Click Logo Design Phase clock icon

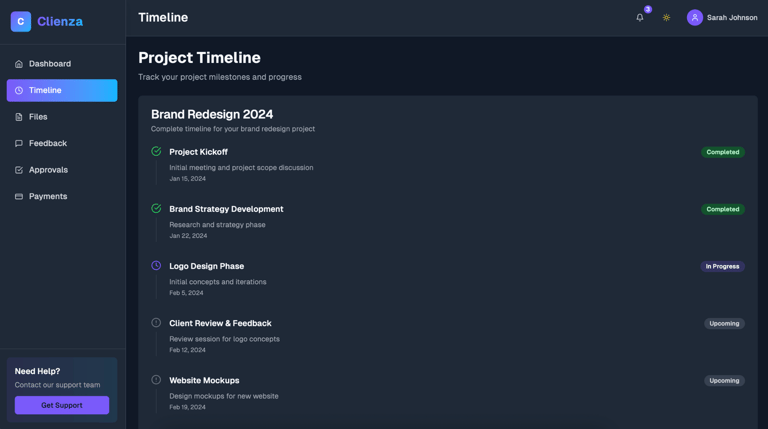(x=156, y=265)
